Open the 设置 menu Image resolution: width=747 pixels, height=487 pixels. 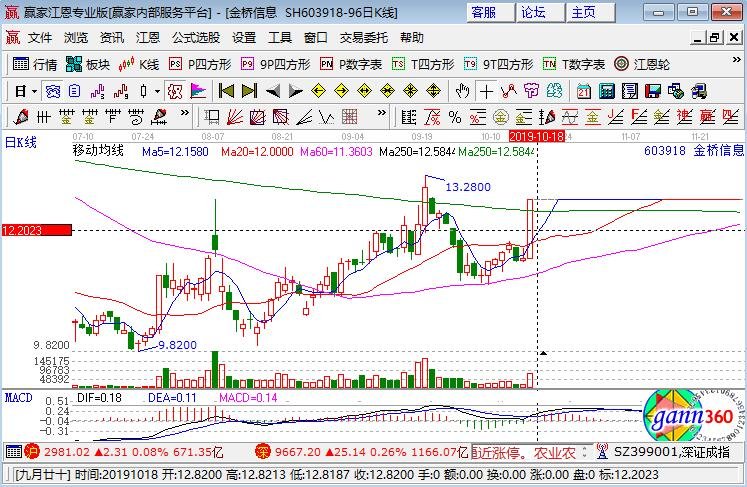pyautogui.click(x=244, y=38)
